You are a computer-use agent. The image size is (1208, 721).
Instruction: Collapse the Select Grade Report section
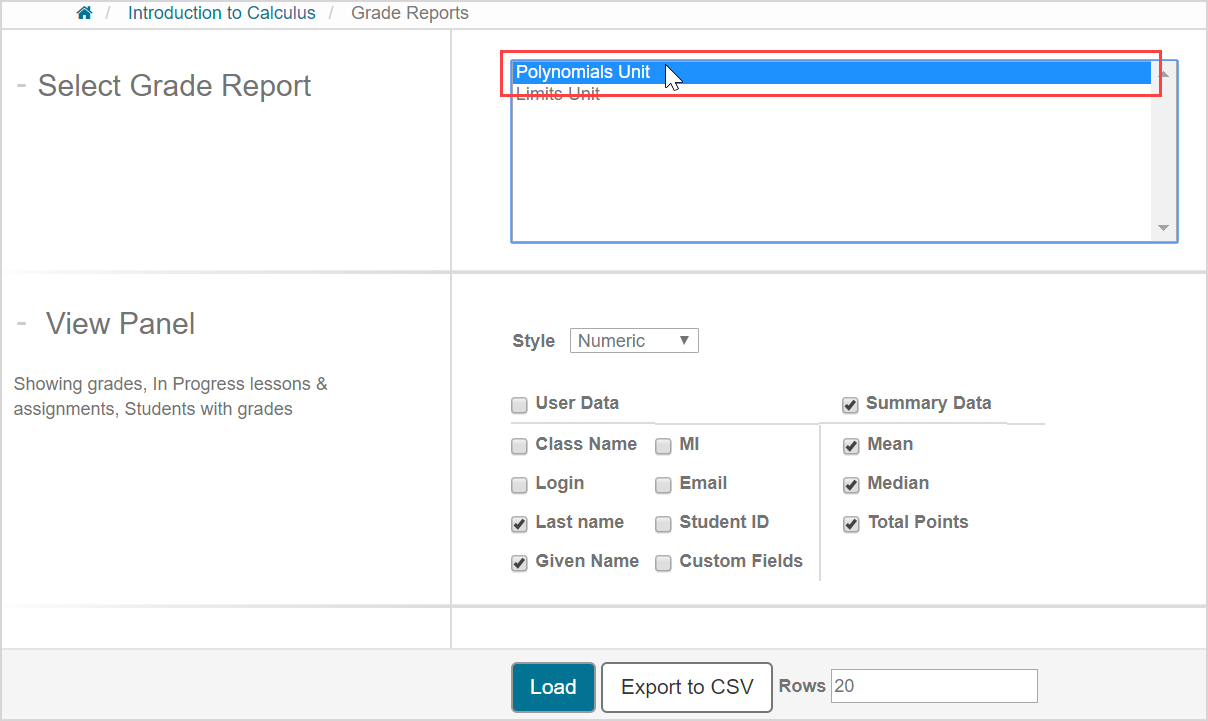(21, 86)
